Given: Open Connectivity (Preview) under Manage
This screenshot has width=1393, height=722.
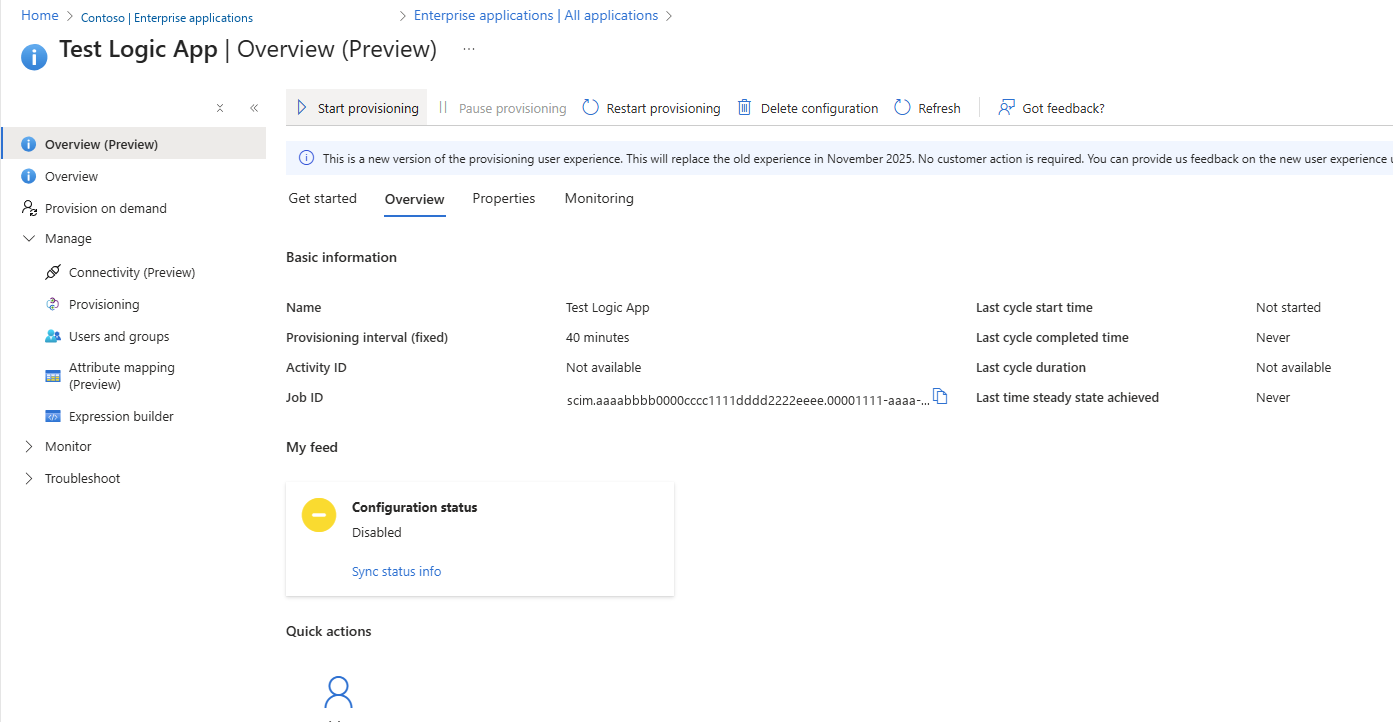Looking at the screenshot, I should coord(134,272).
